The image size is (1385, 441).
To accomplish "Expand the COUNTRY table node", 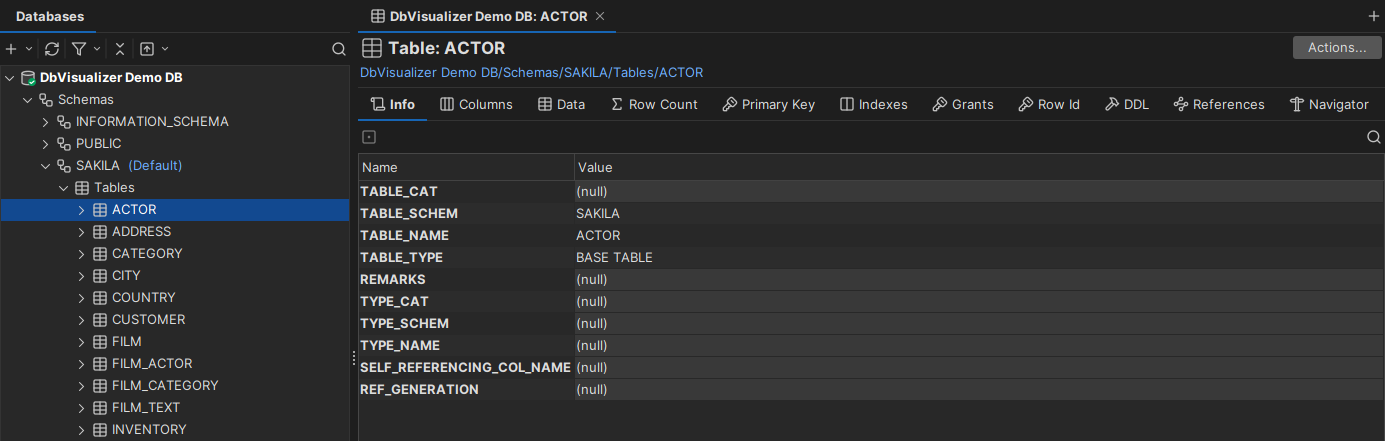I will (82, 298).
